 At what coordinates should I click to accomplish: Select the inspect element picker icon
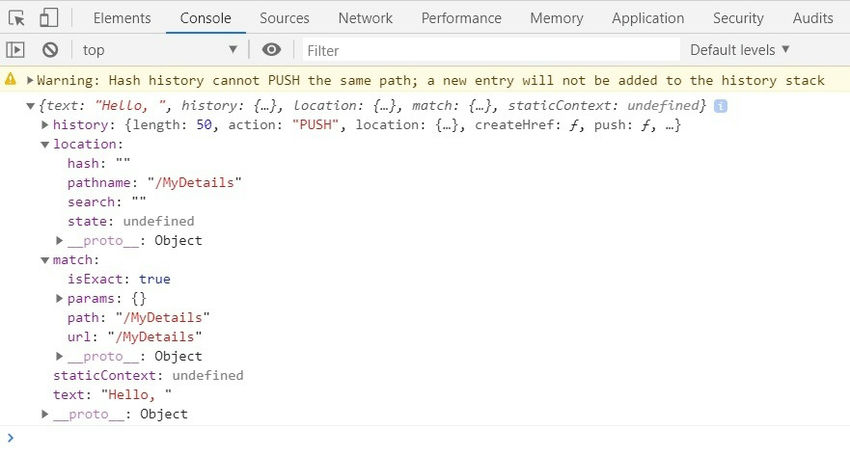(x=16, y=18)
